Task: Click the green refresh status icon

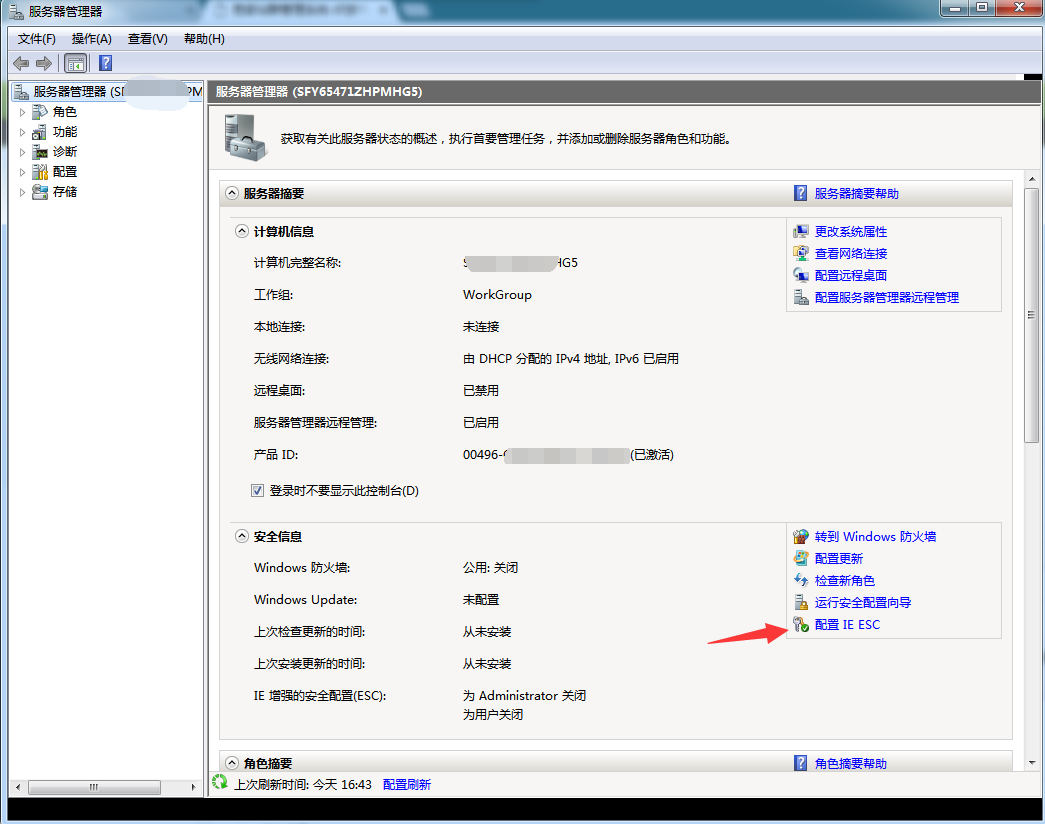Action: (x=220, y=782)
